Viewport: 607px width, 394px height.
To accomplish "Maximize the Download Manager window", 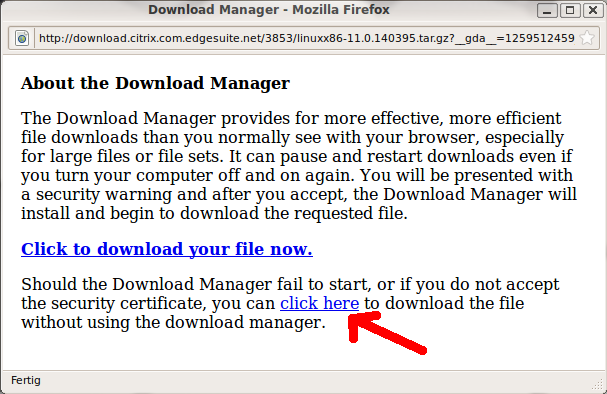I will coord(570,10).
